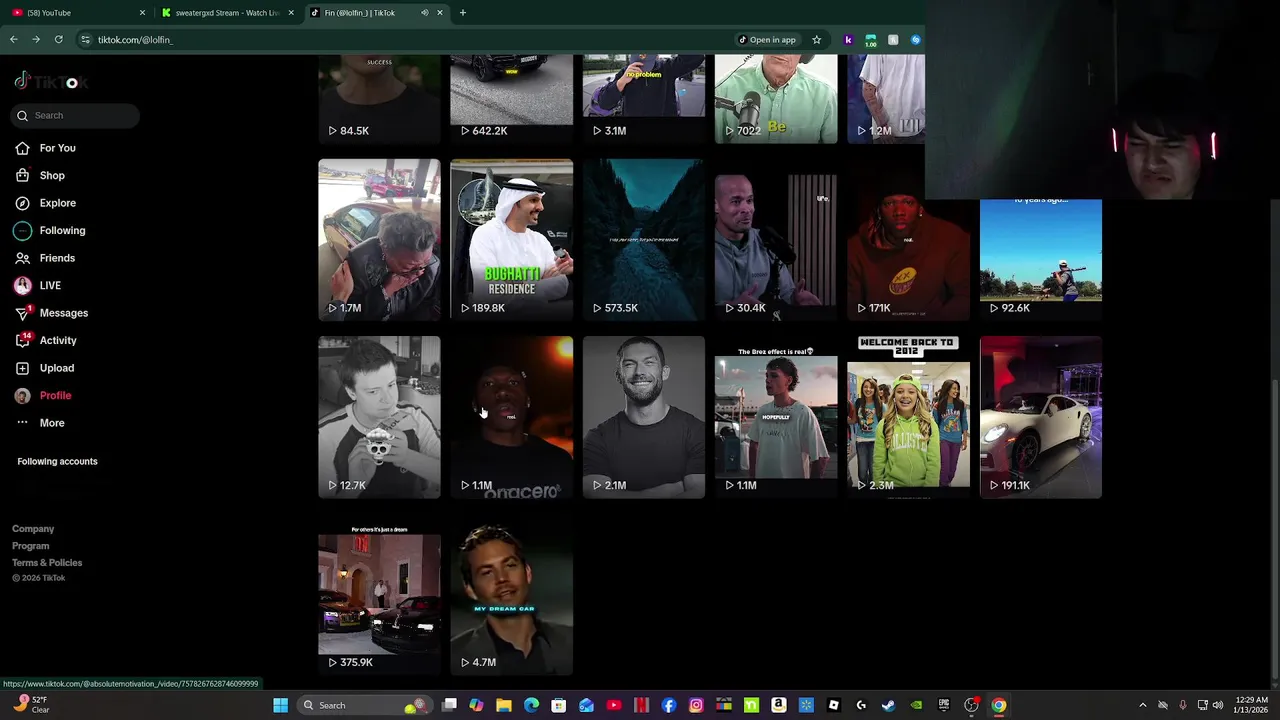The height and width of the screenshot is (720, 1280).
Task: Click the teal 1.00 extension icon
Action: point(871,40)
